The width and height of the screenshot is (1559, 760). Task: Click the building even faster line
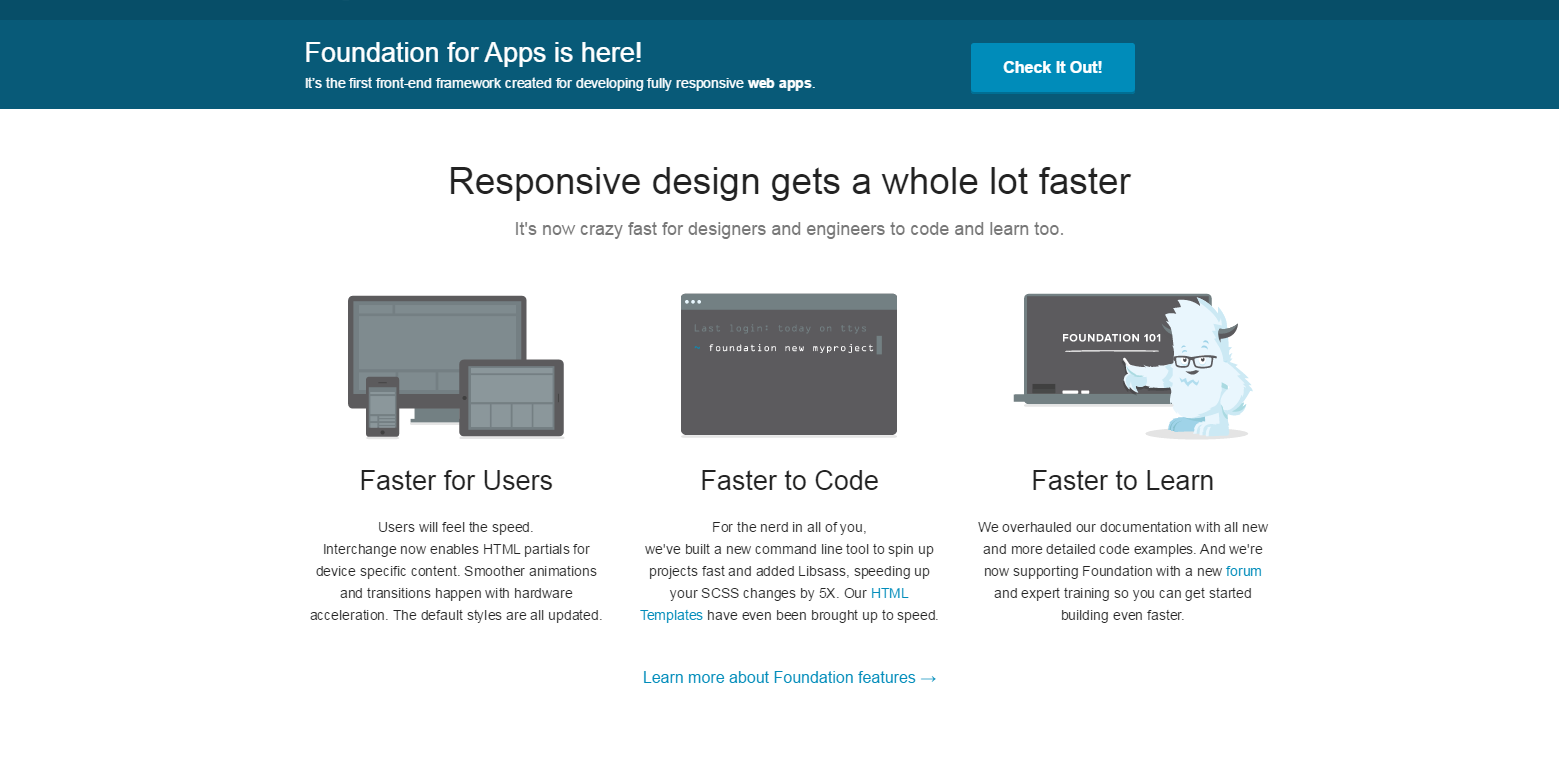tap(1123, 615)
